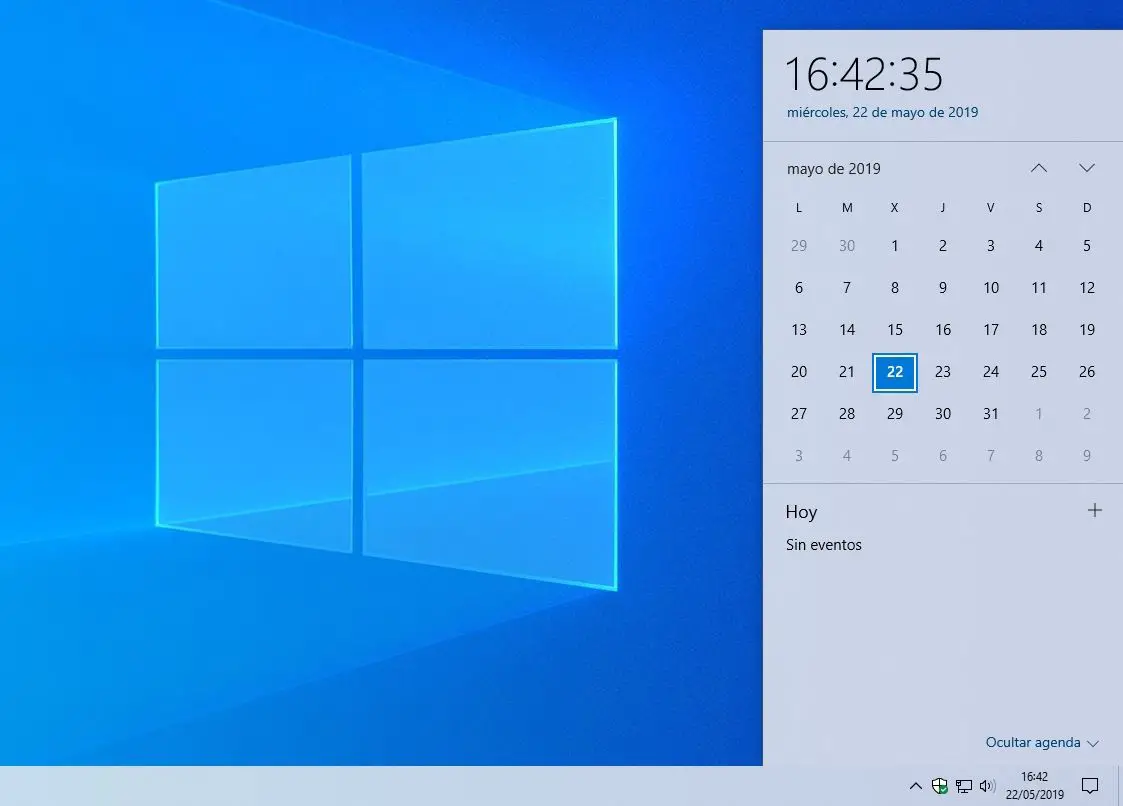Open the volume speaker icon
The height and width of the screenshot is (806, 1123).
pos(988,786)
